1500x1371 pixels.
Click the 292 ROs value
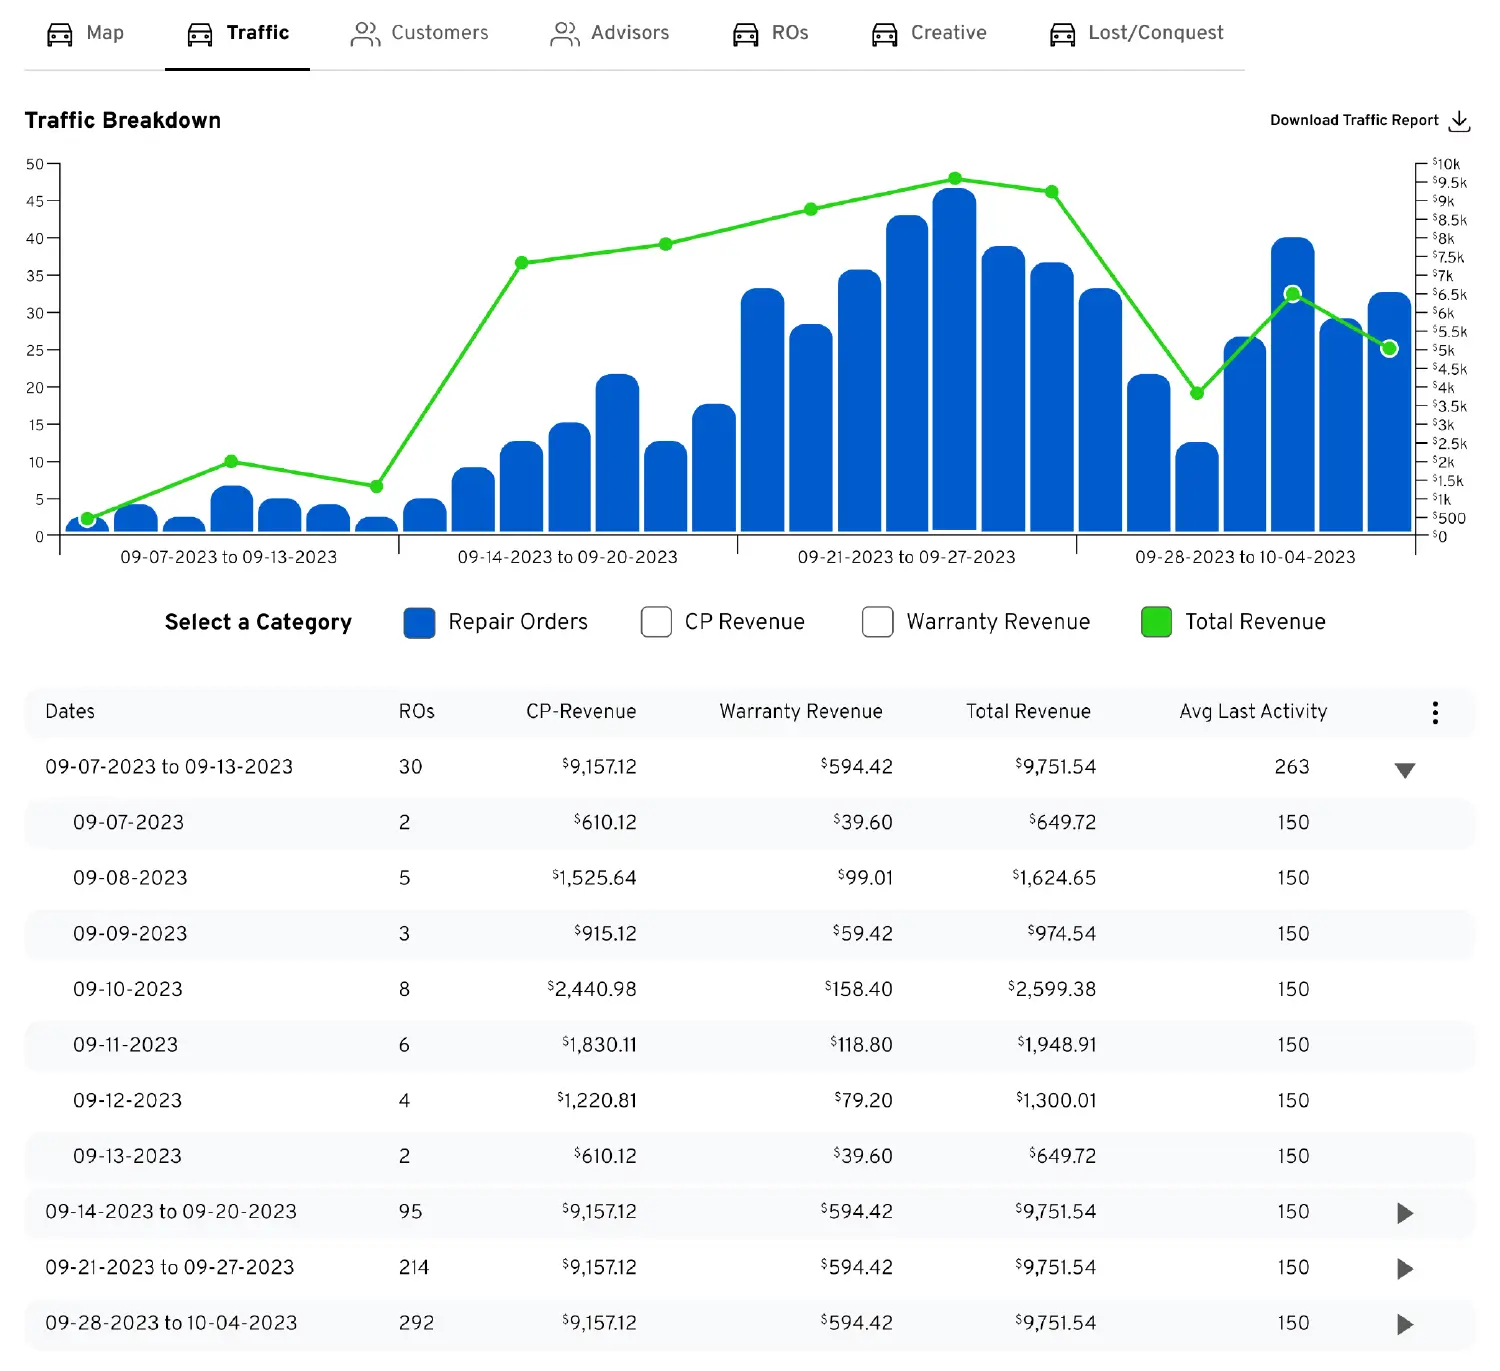(x=416, y=1323)
